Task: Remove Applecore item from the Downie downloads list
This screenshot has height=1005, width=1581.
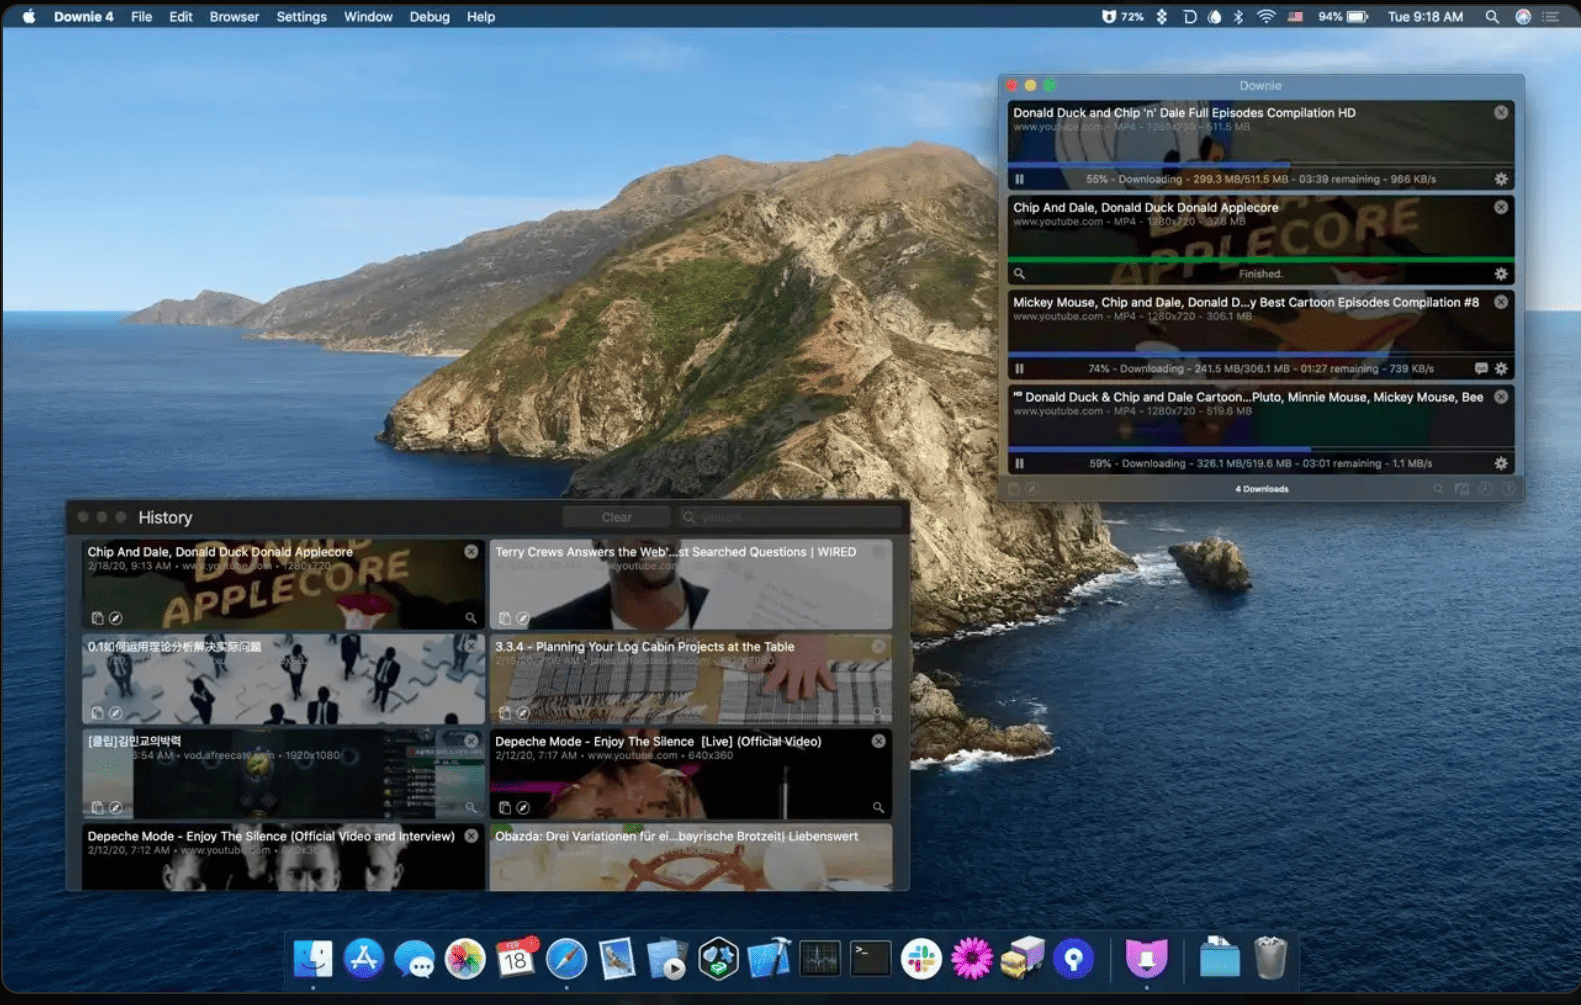Action: pyautogui.click(x=1500, y=207)
